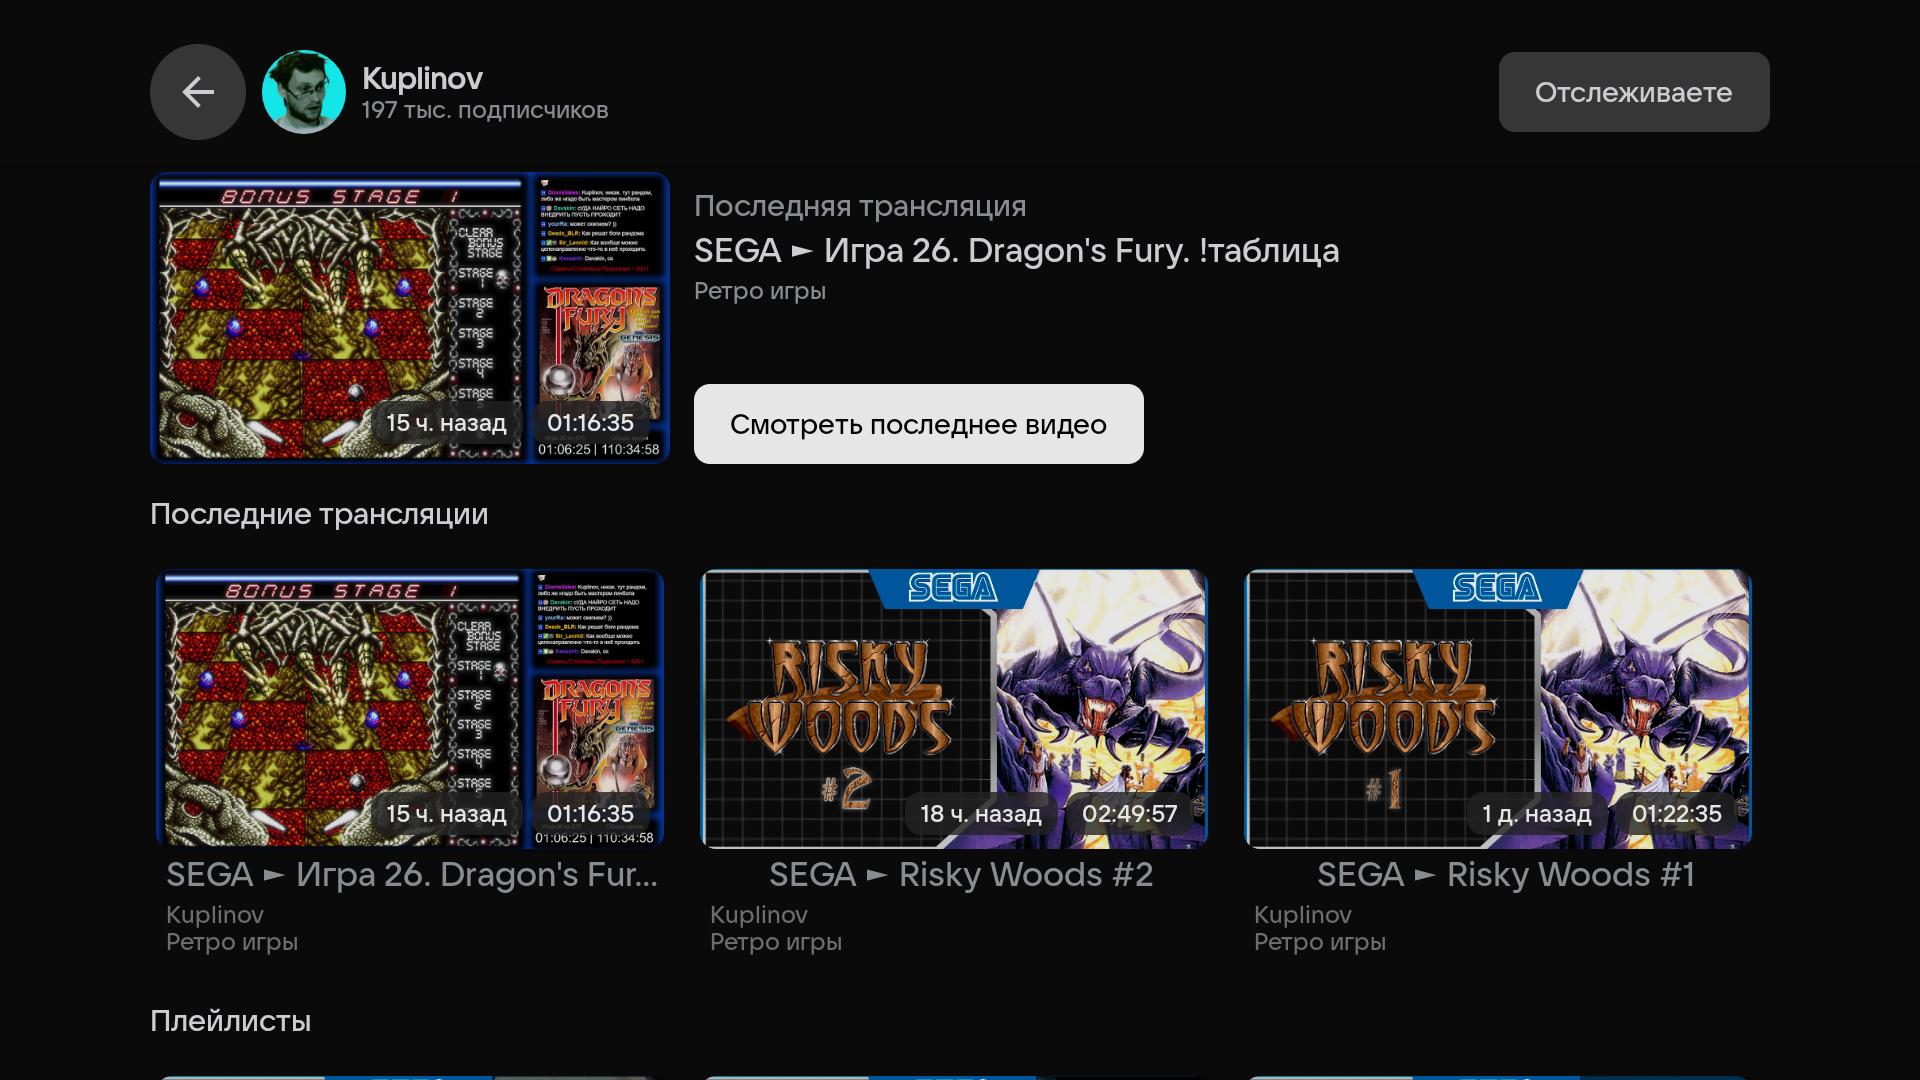
Task: Click the Последняя трансляция label
Action: click(860, 206)
